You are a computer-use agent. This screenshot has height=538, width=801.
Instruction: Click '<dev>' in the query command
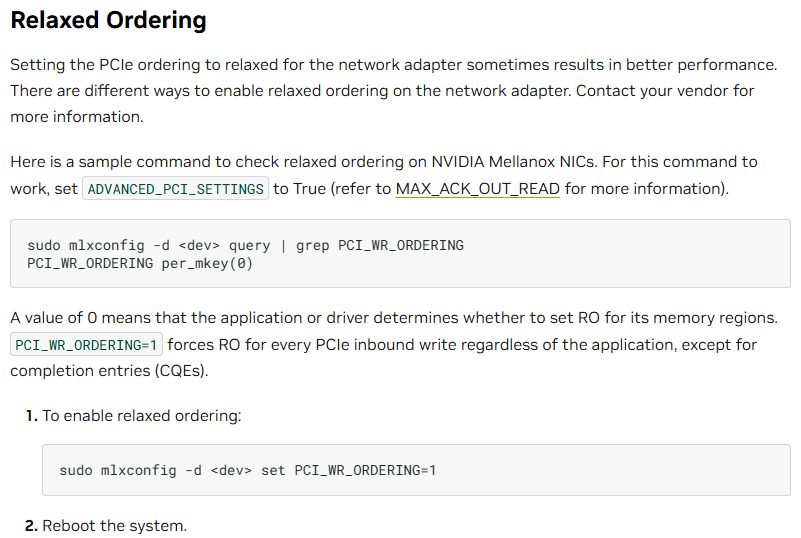[x=199, y=245]
